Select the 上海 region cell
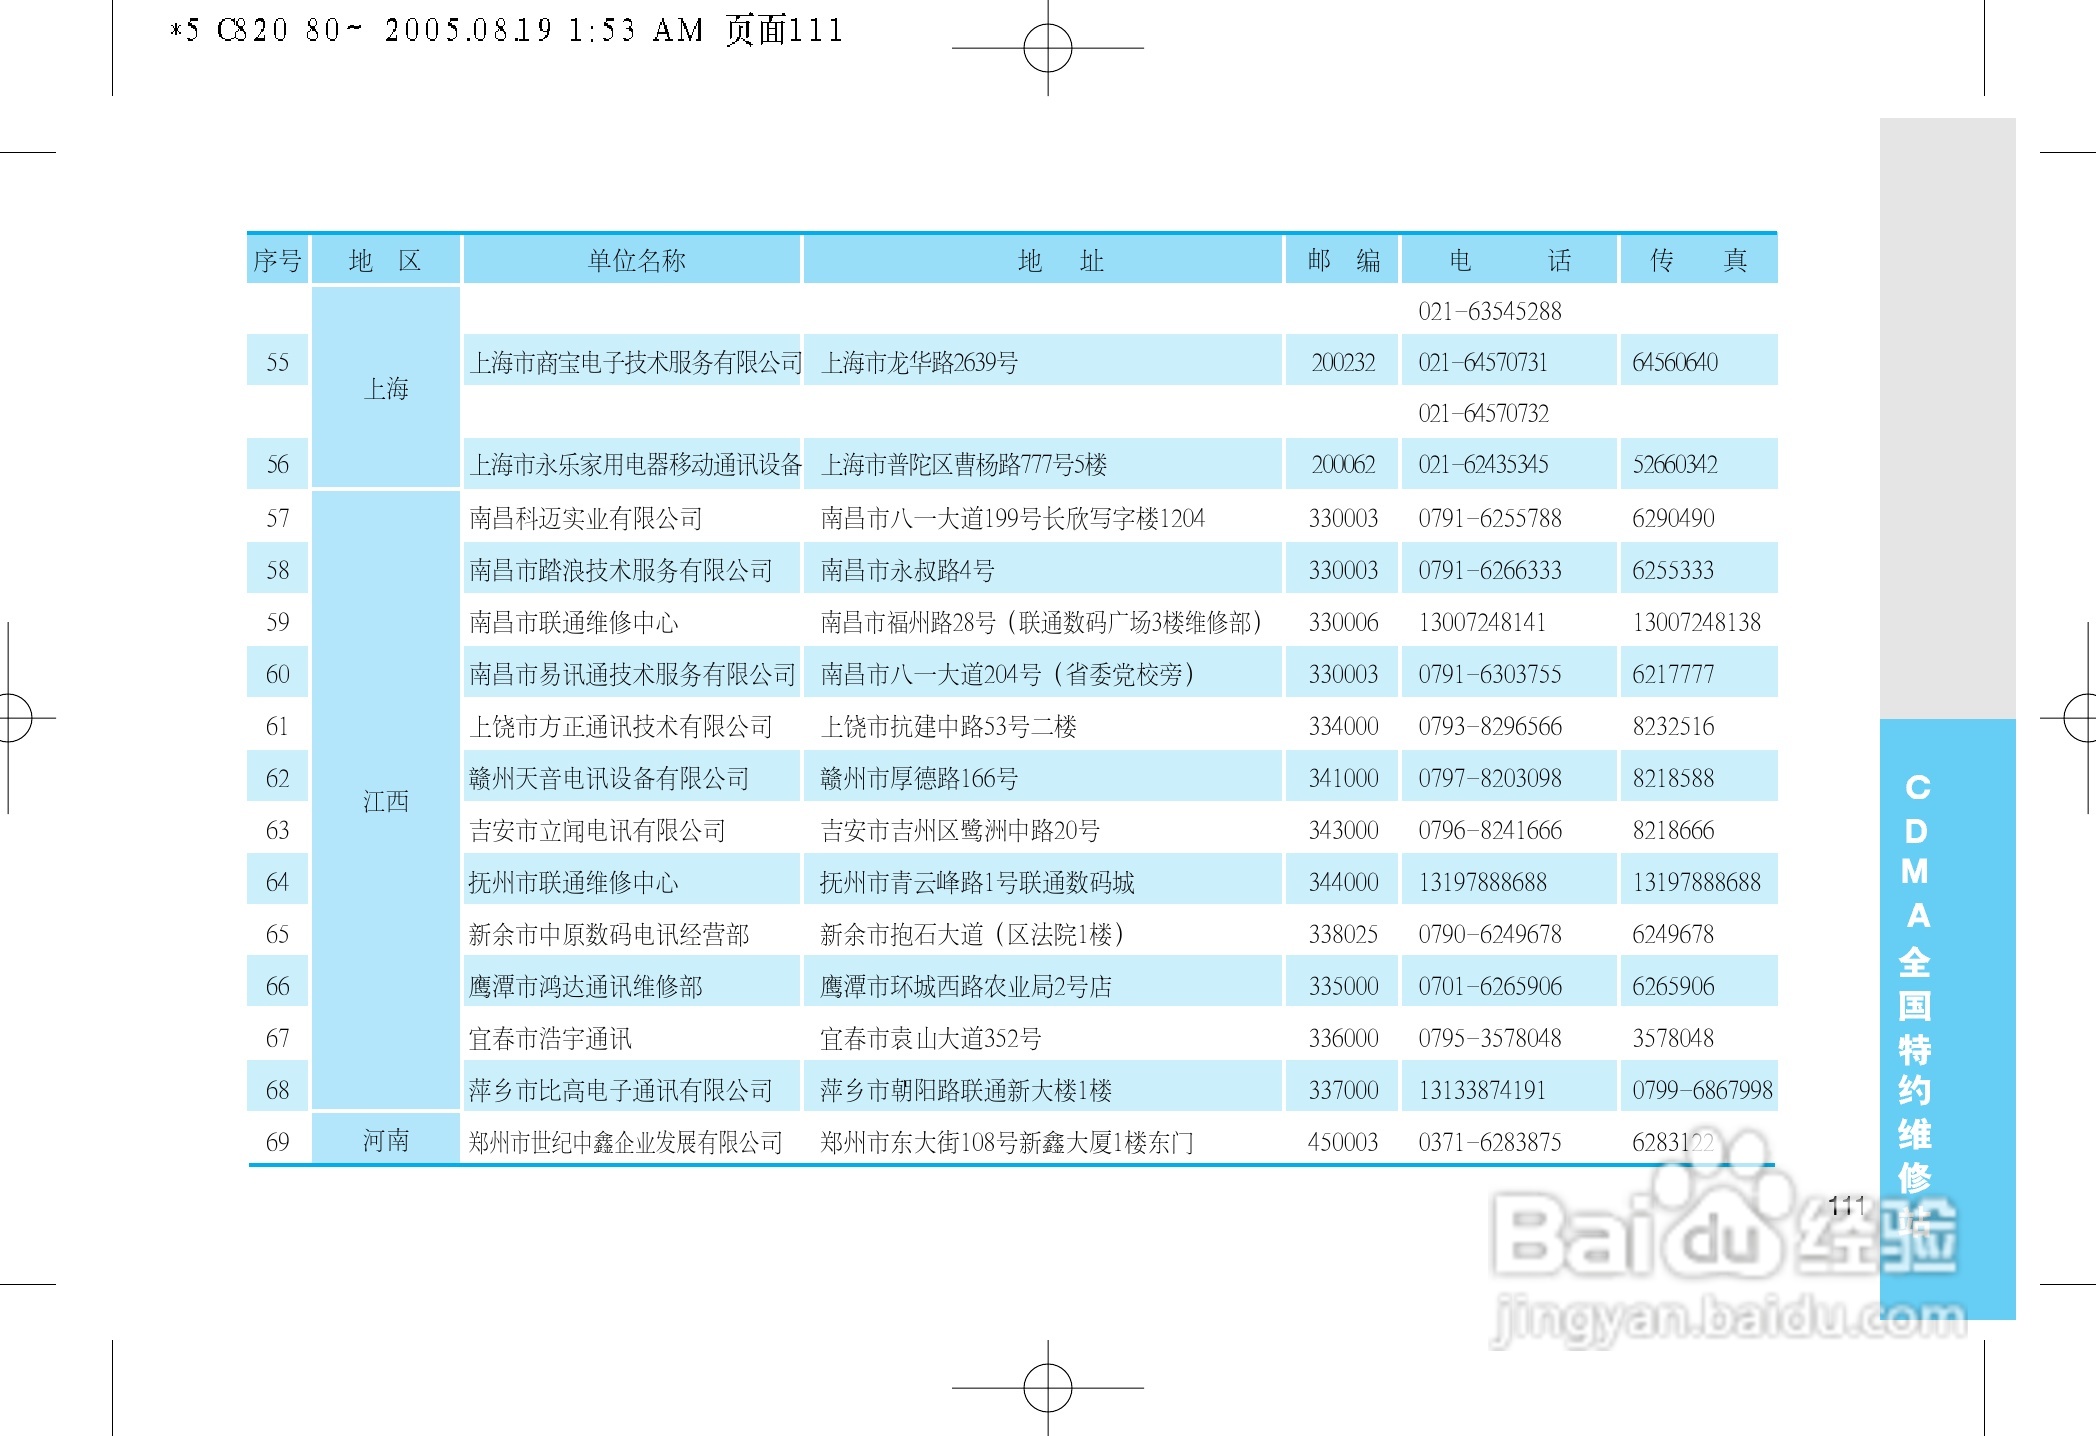 tap(386, 388)
